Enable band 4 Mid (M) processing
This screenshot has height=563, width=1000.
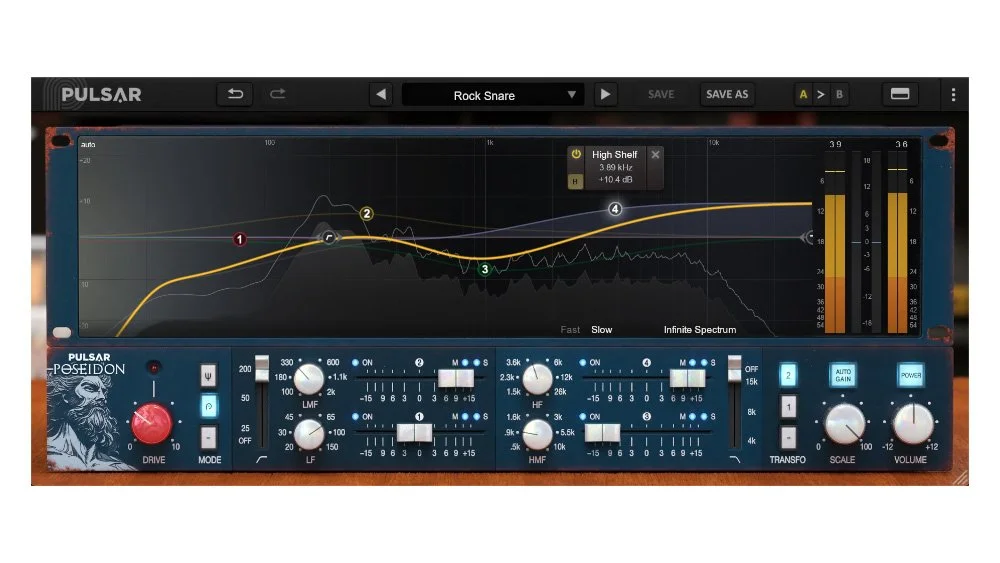click(693, 362)
